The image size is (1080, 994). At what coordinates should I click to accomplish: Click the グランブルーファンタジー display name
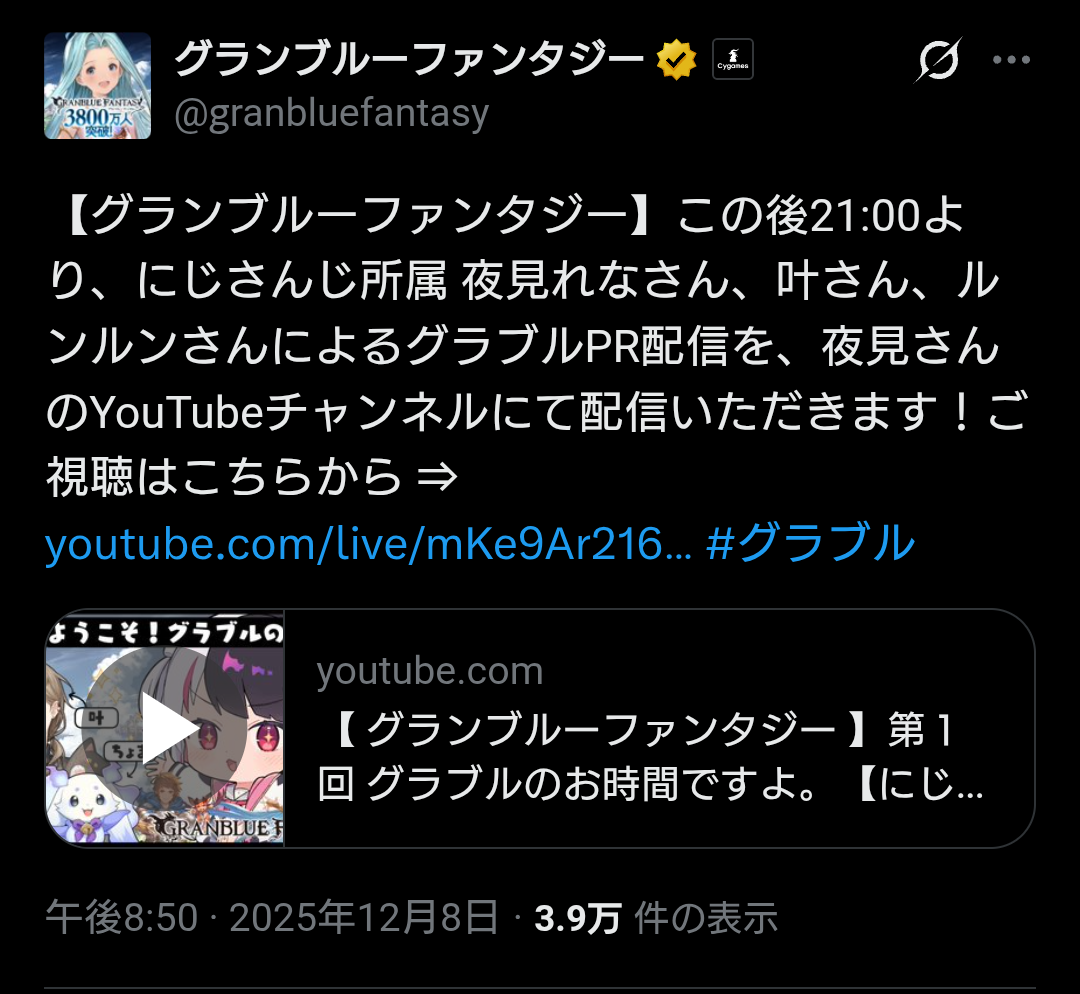(409, 60)
